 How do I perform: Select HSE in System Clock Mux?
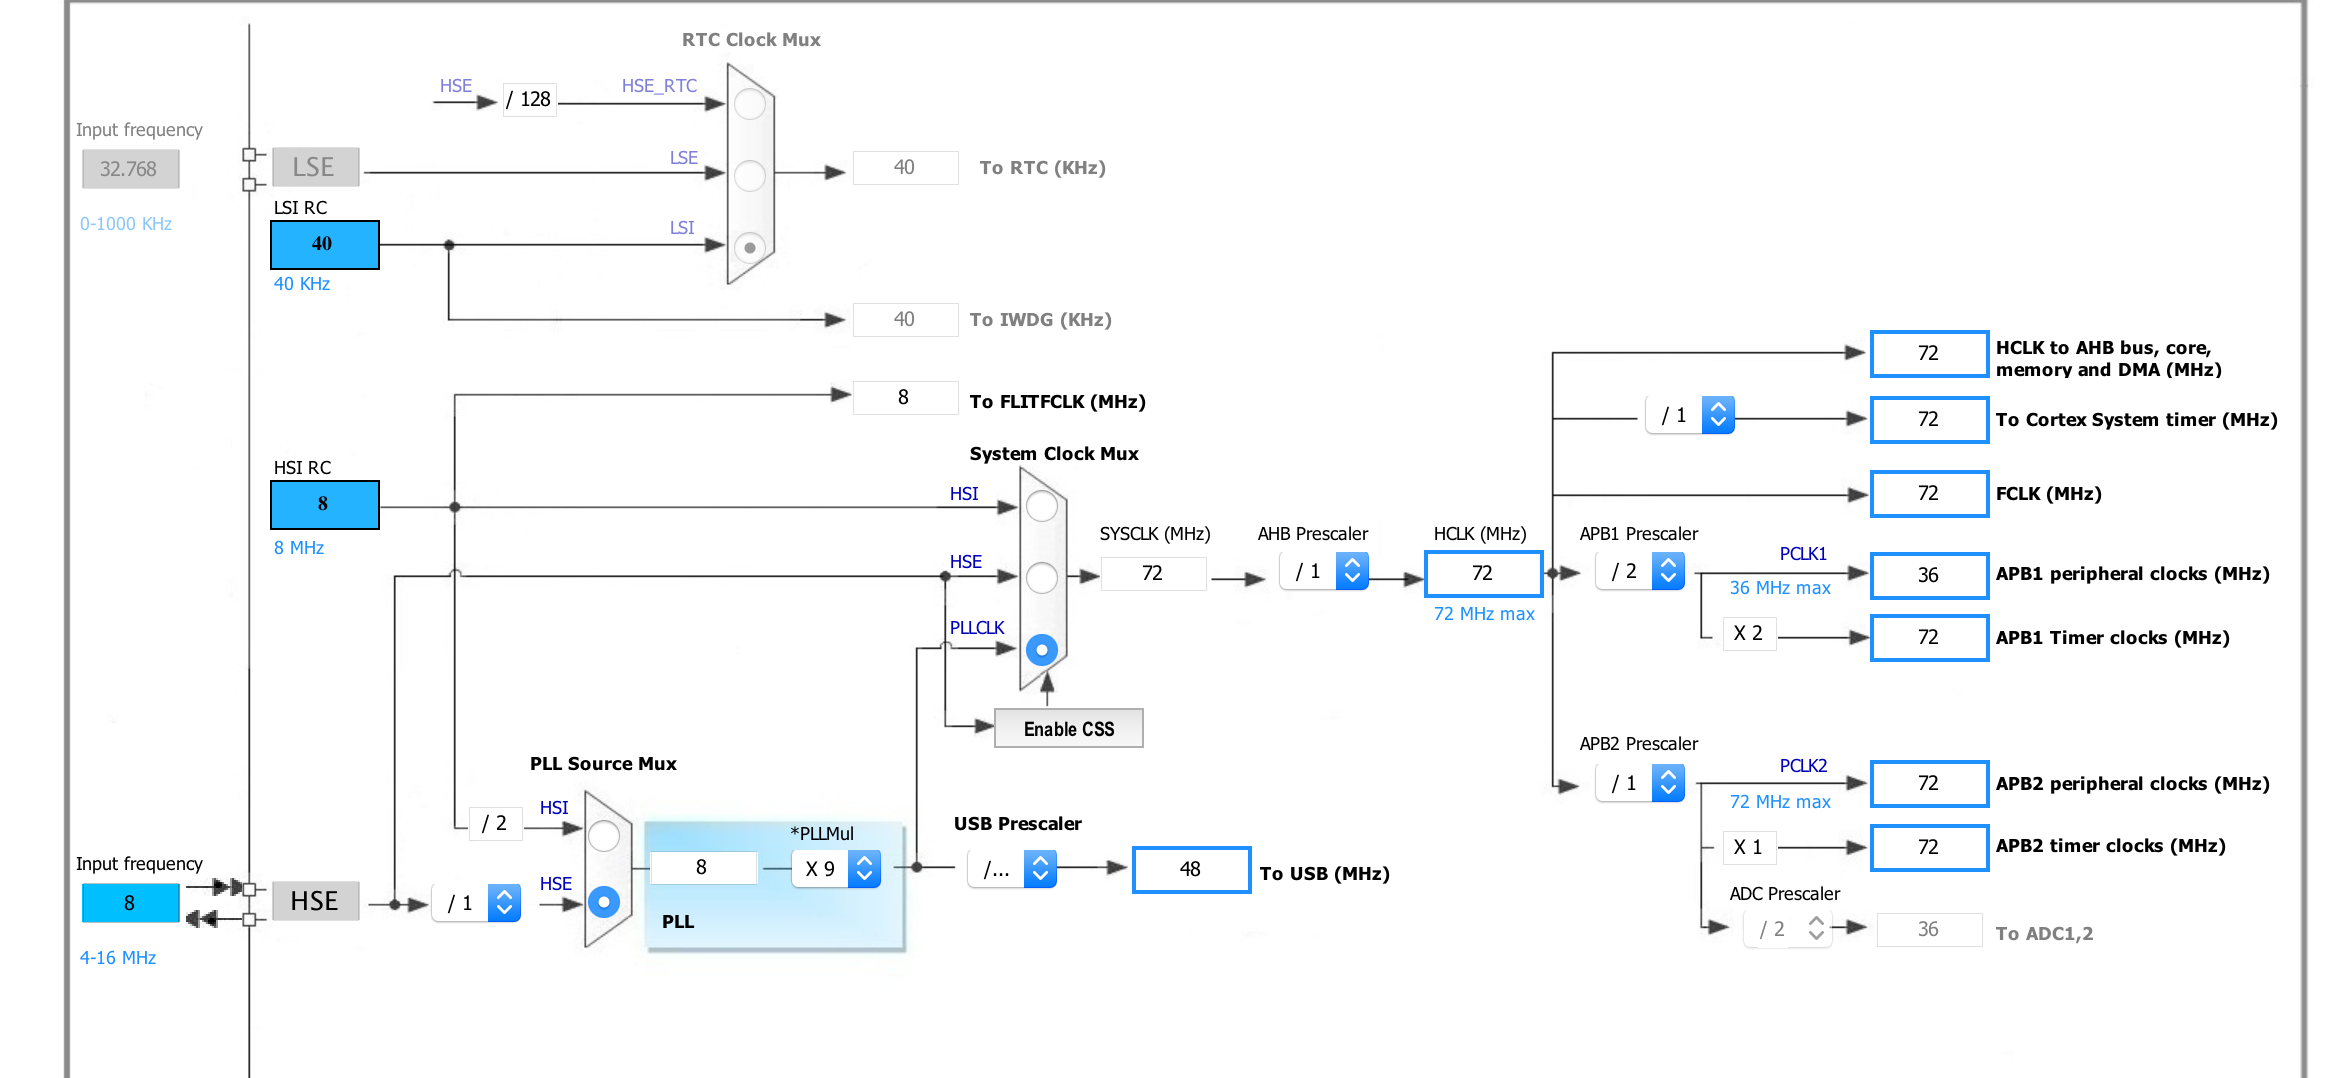coord(1042,577)
